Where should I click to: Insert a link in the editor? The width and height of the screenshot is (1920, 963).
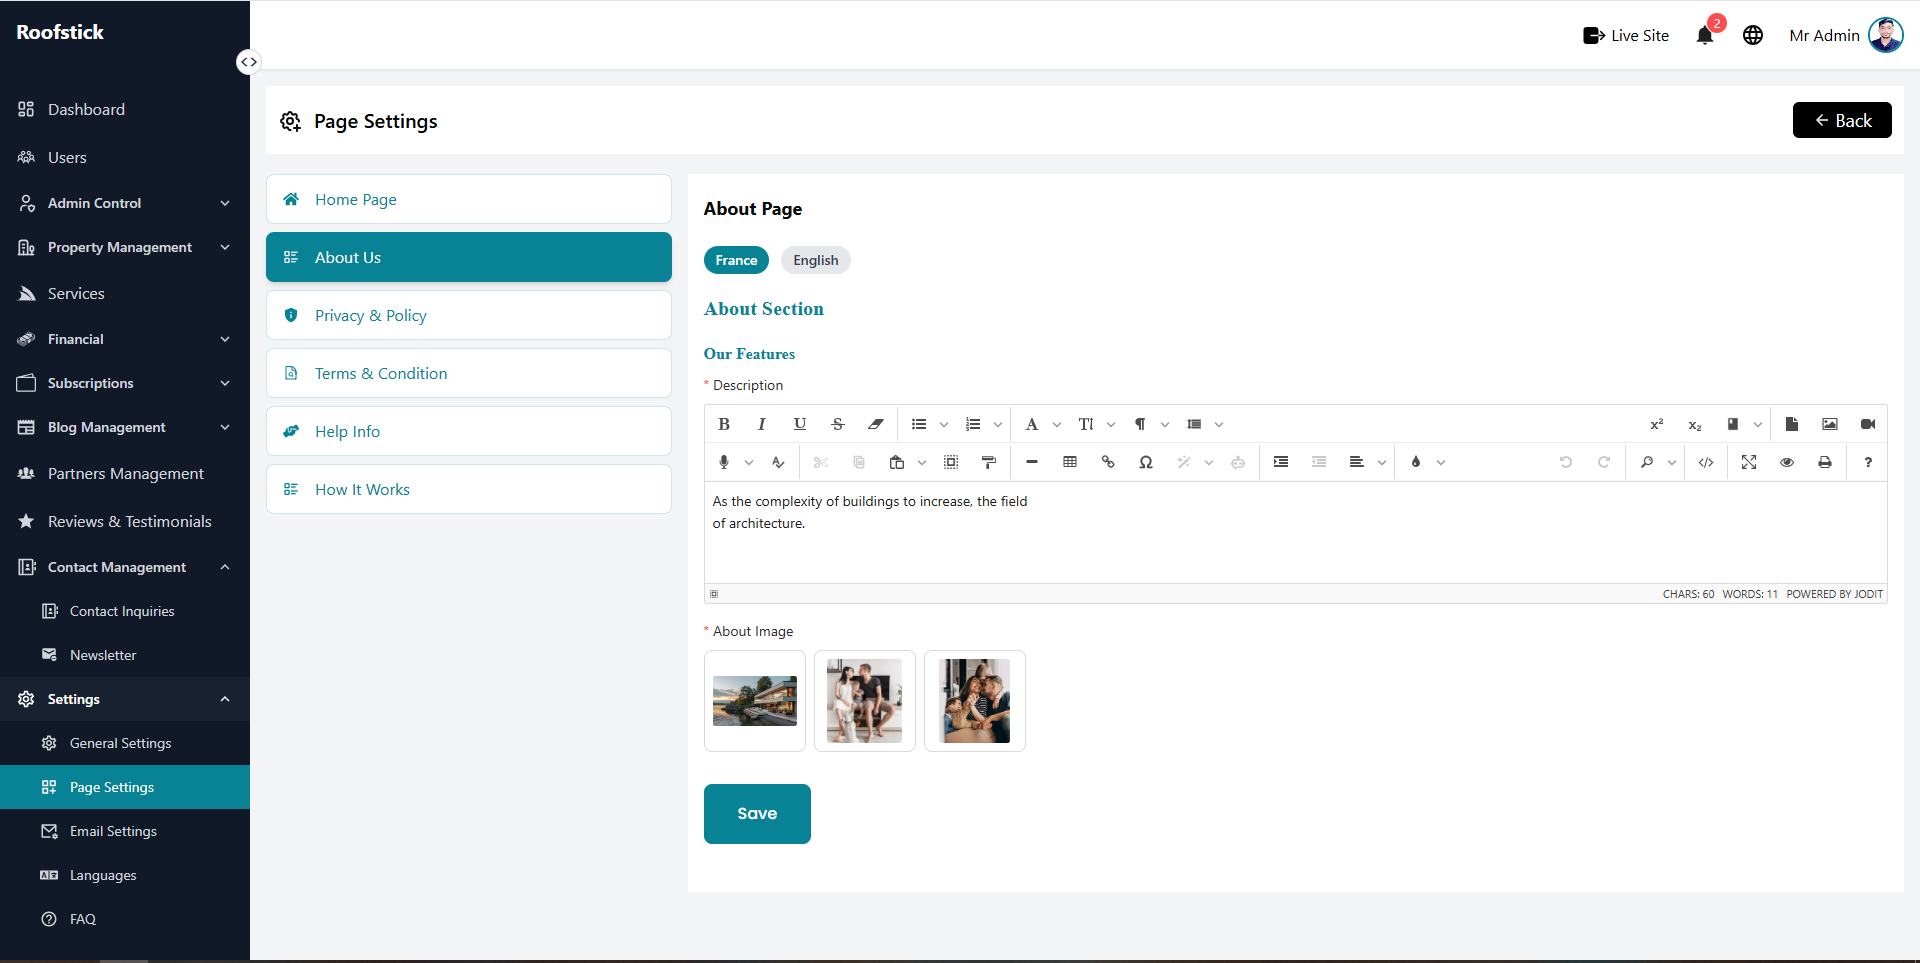pos(1108,462)
